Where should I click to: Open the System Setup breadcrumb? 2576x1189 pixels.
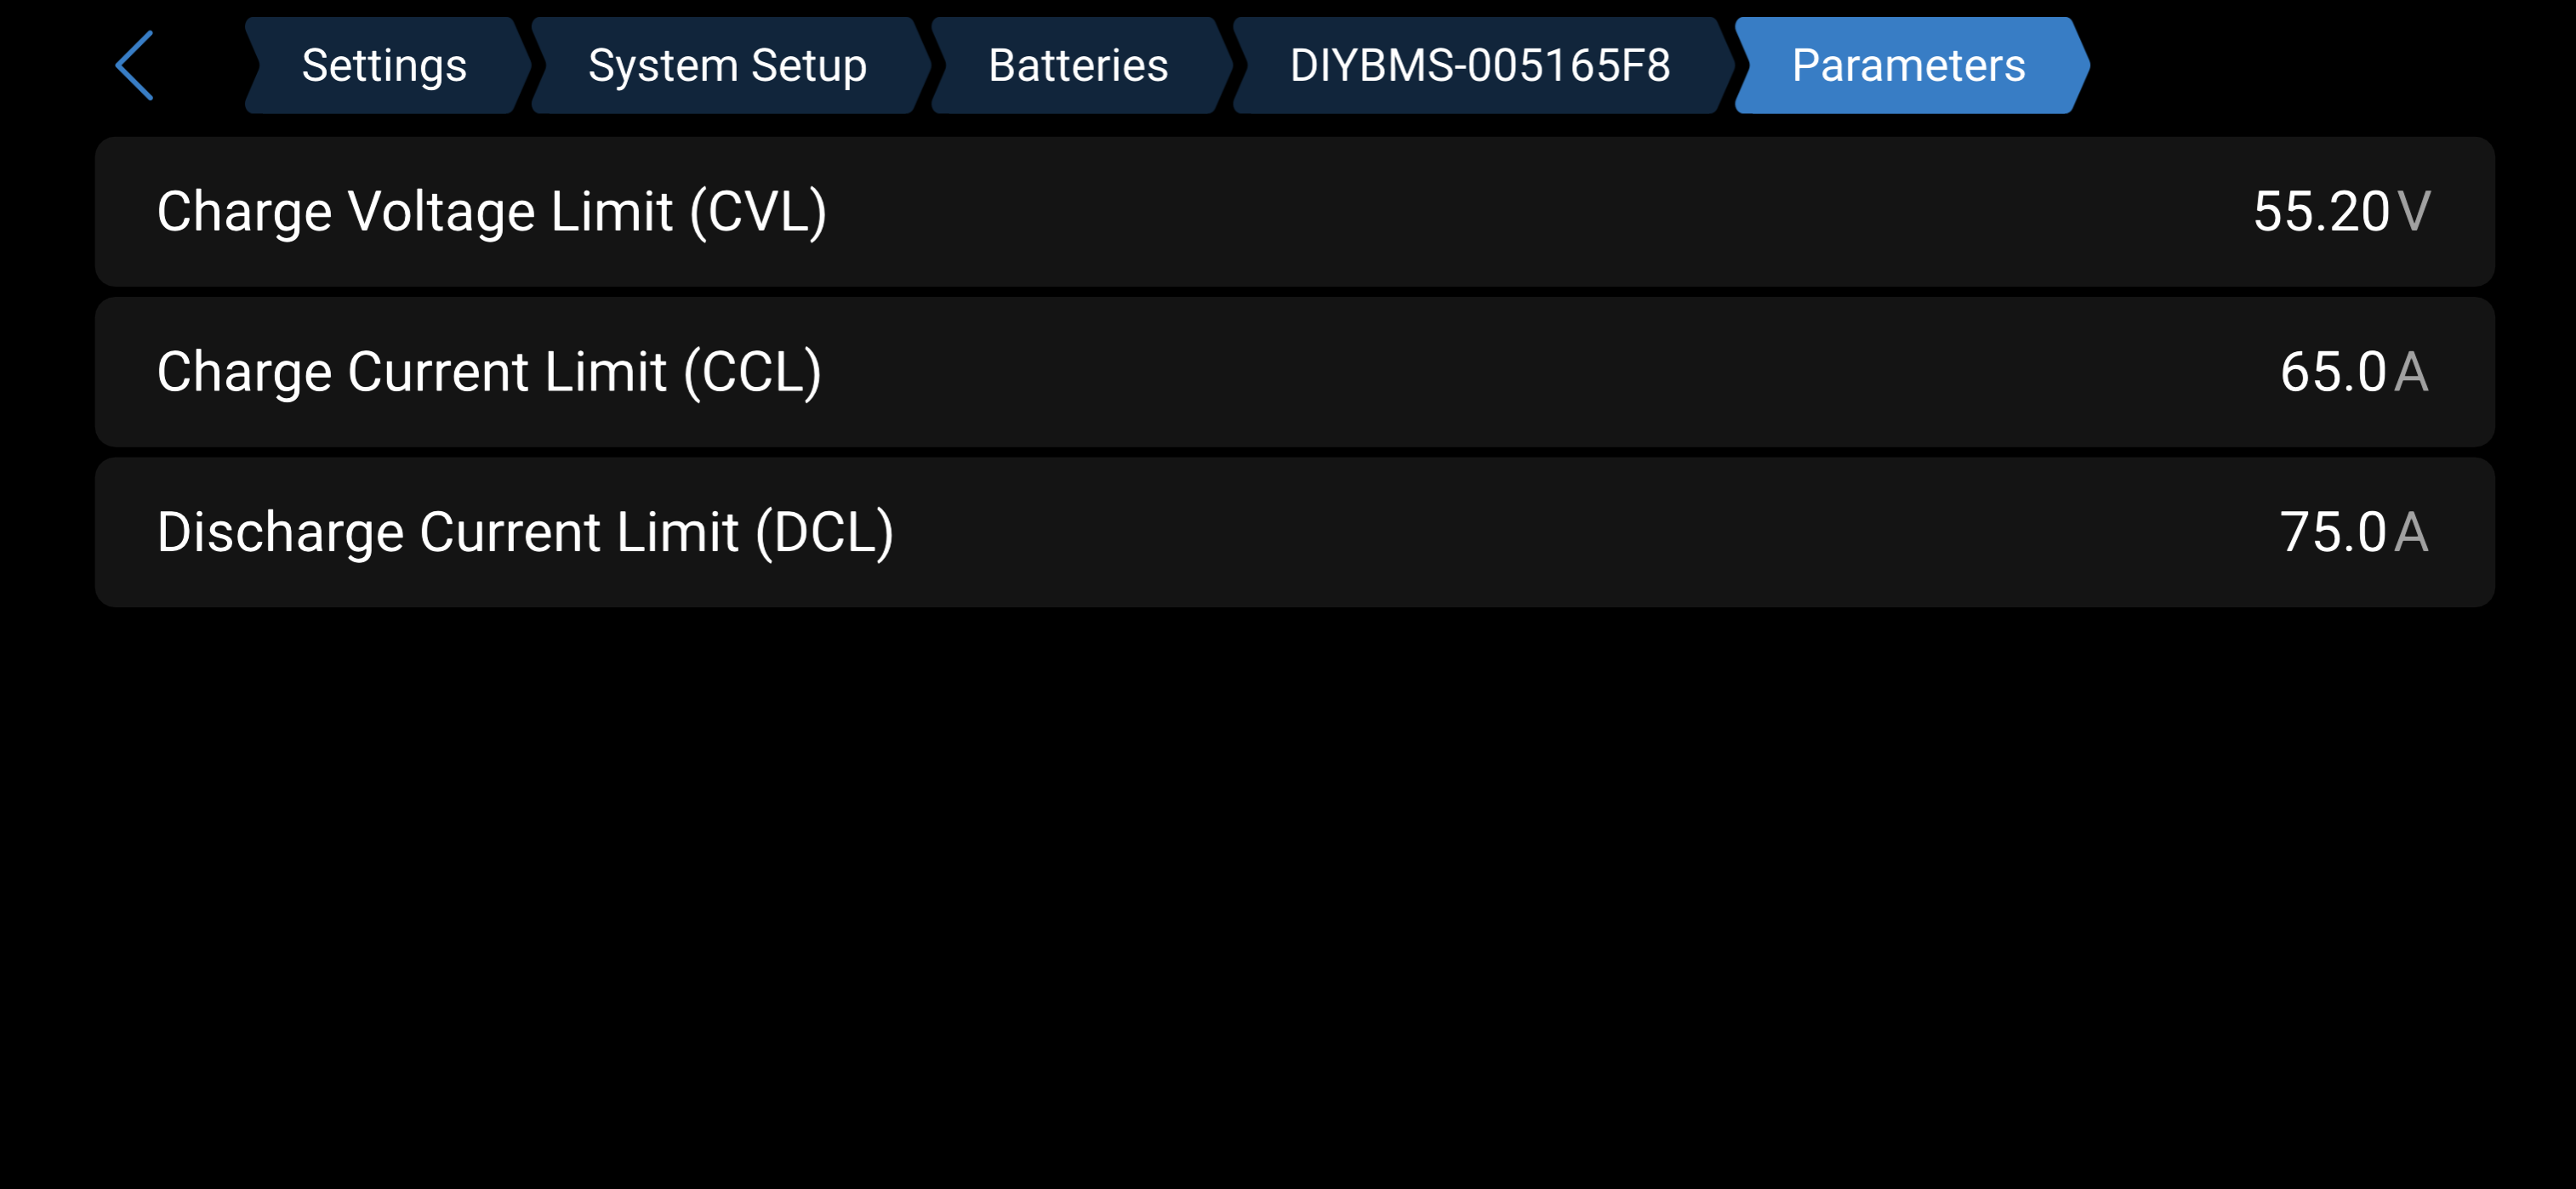pyautogui.click(x=727, y=66)
